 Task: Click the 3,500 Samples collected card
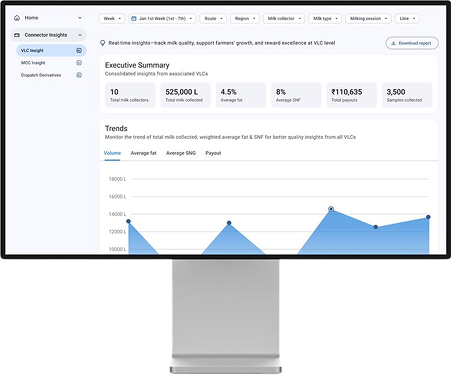click(407, 95)
